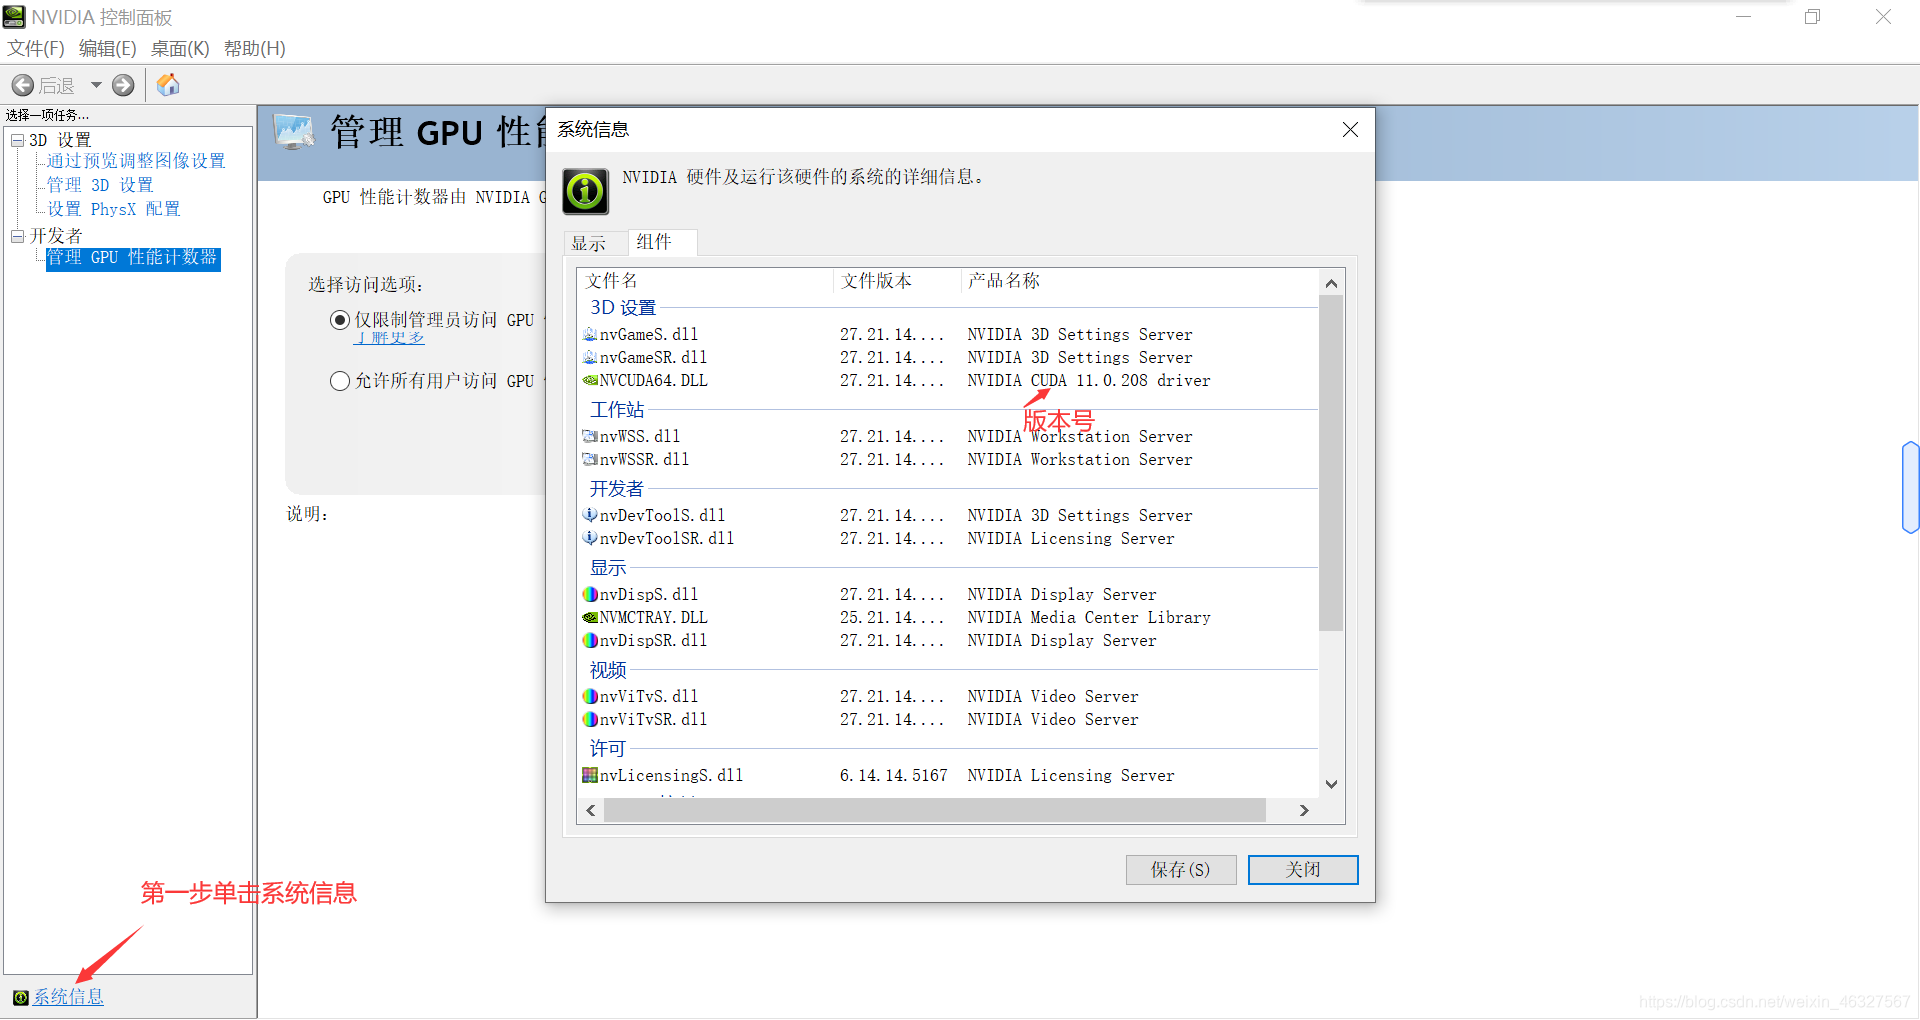Click the green info icon in dialog
Screen dimensions: 1920x1020
tap(585, 191)
